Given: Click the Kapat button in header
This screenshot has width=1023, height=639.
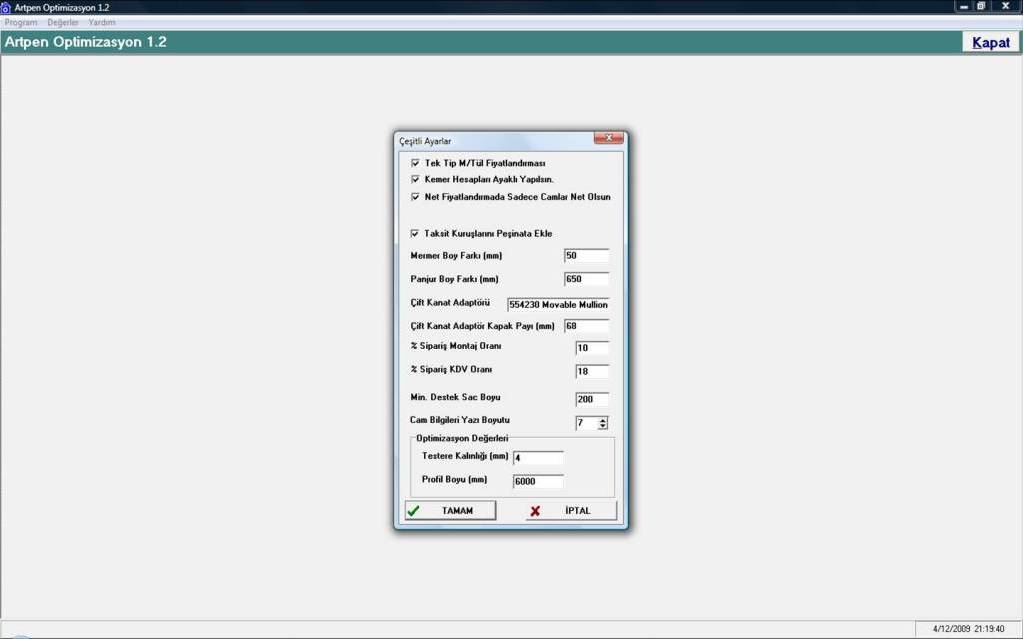Looking at the screenshot, I should [991, 43].
